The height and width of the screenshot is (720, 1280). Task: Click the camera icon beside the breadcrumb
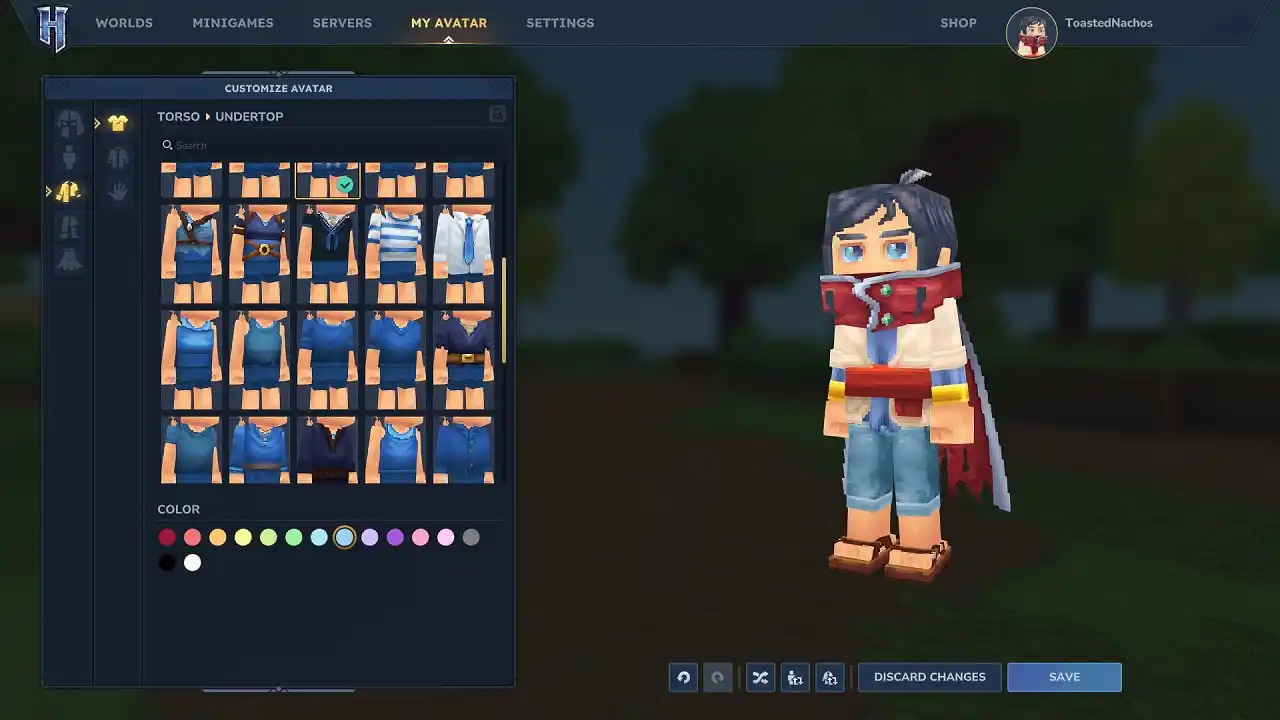pos(497,114)
